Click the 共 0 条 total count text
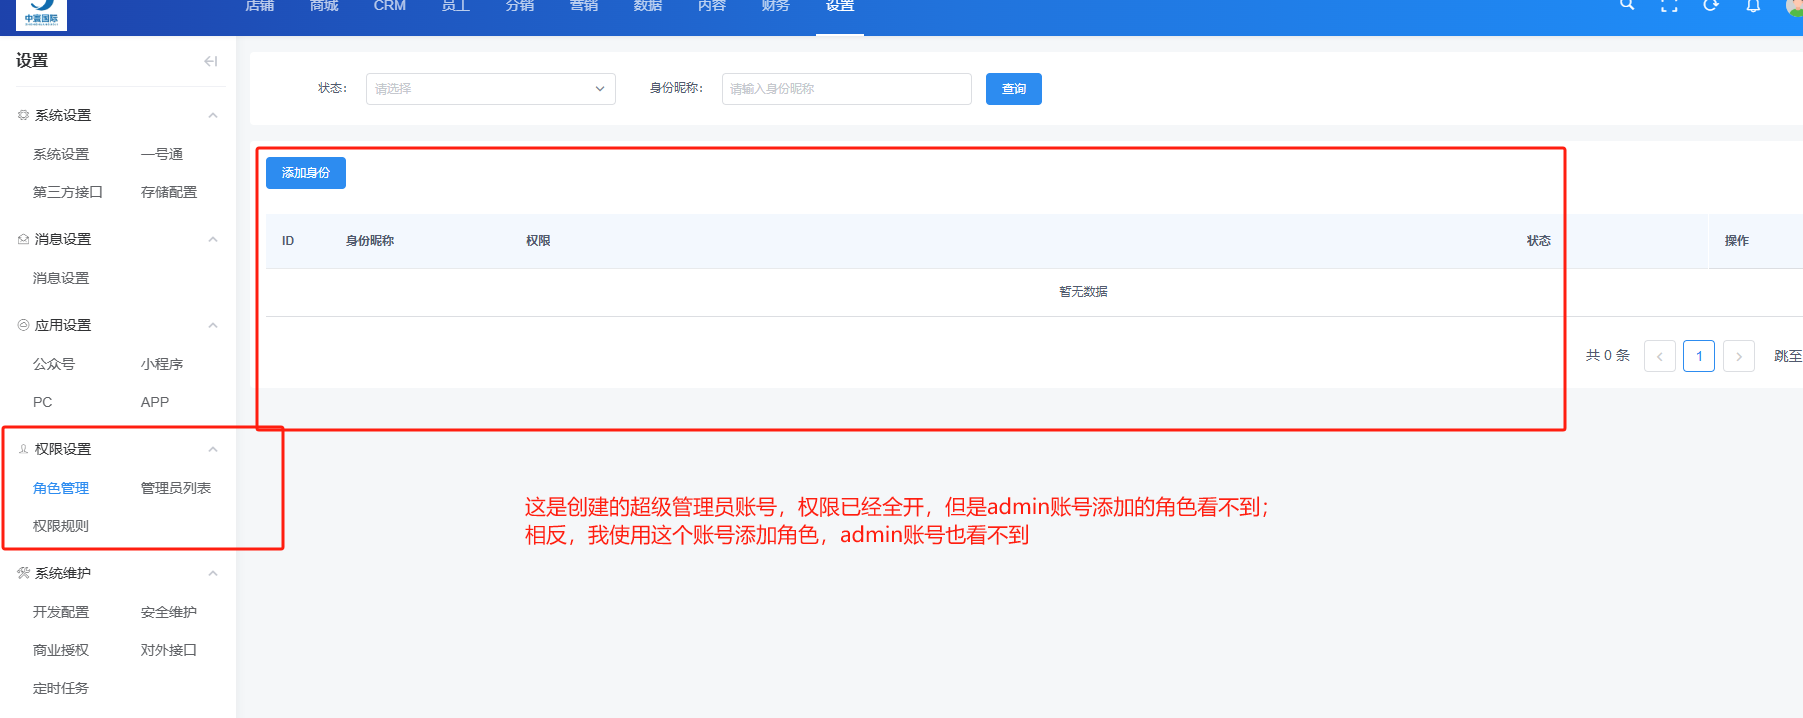 click(x=1608, y=356)
